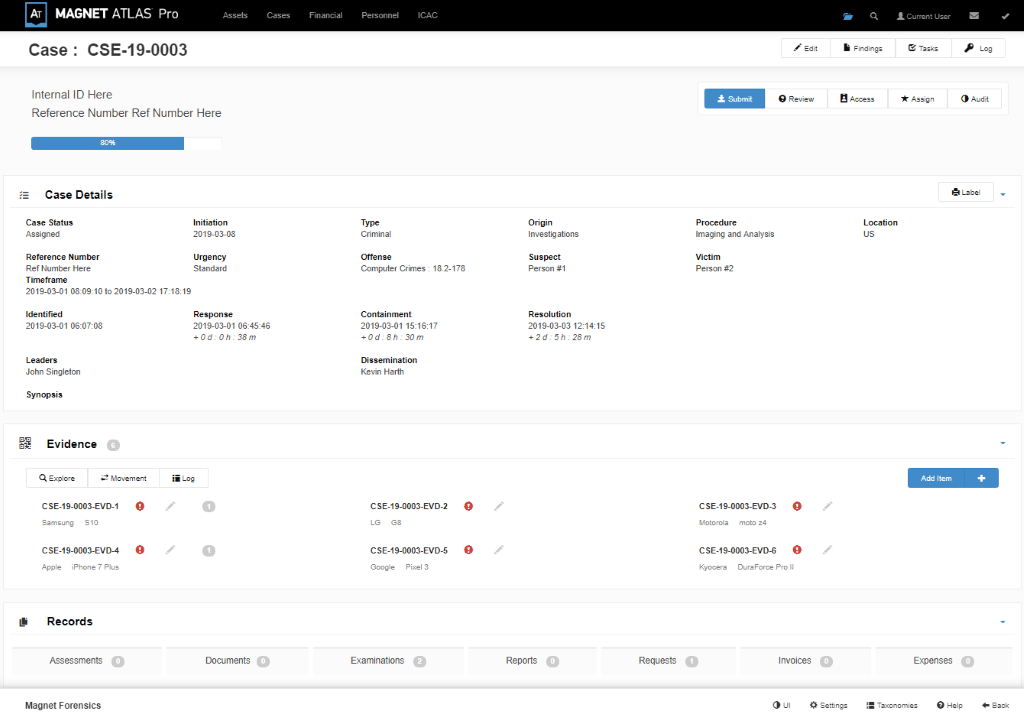This screenshot has height=718, width=1024.
Task: Click the Movement evidence button
Action: point(123,478)
